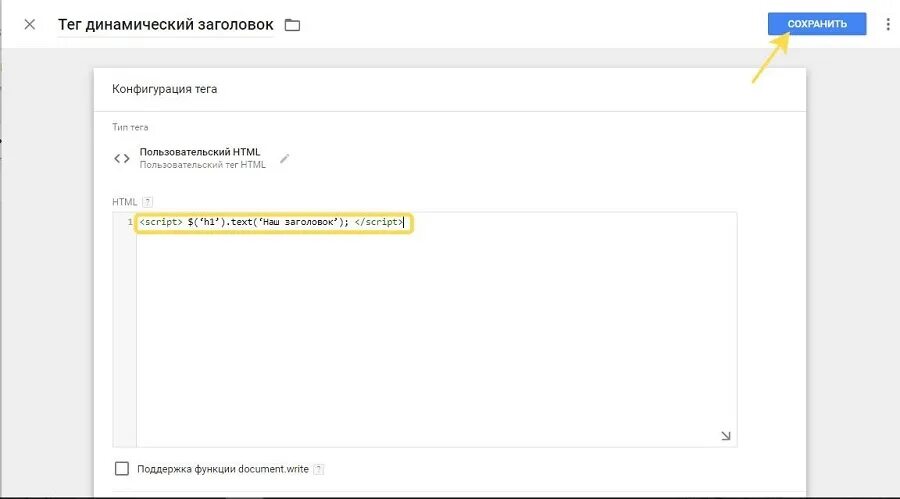Click the blue Сохранить save button
Viewport: 900px width, 499px height.
(x=817, y=24)
